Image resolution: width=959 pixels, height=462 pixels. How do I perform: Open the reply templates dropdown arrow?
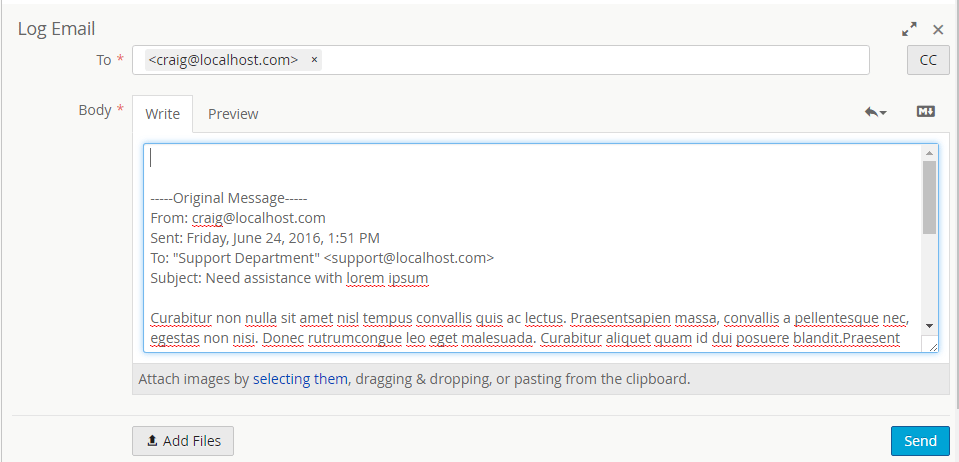(876, 113)
